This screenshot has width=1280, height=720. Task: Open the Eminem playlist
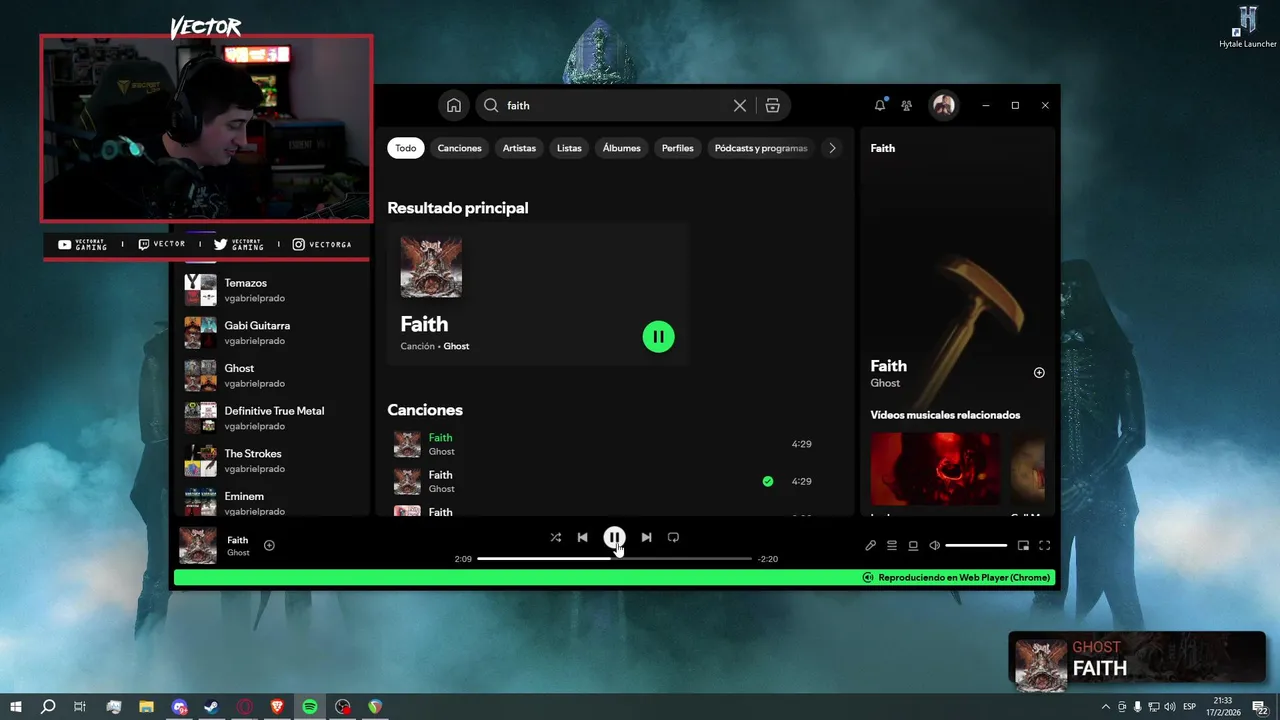(270, 500)
